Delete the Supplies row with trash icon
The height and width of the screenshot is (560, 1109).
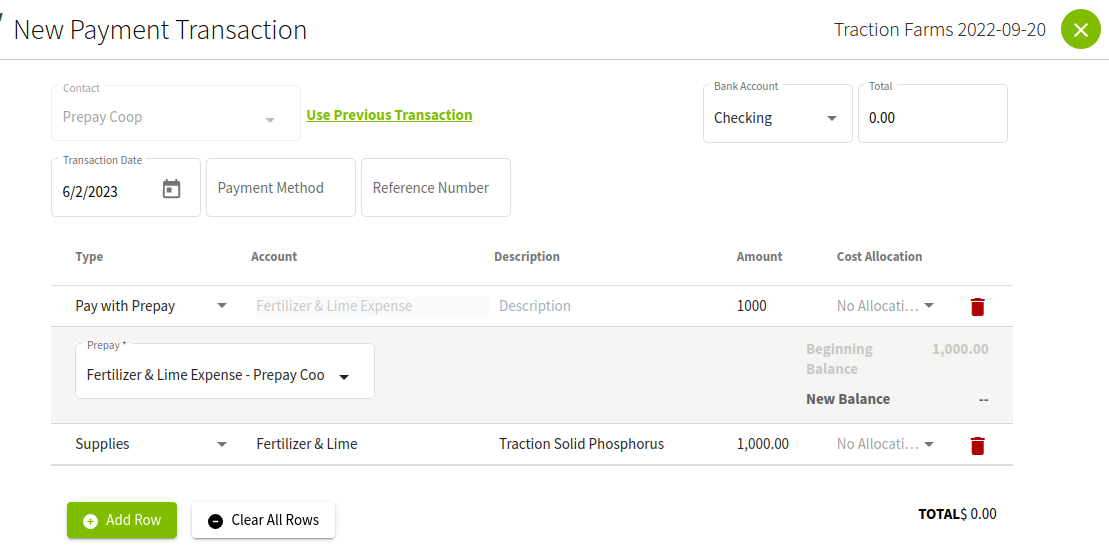[977, 445]
